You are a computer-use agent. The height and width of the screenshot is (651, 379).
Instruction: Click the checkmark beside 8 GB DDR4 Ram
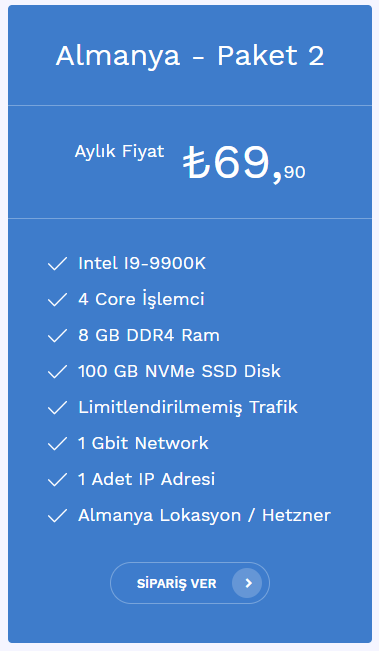coord(57,335)
